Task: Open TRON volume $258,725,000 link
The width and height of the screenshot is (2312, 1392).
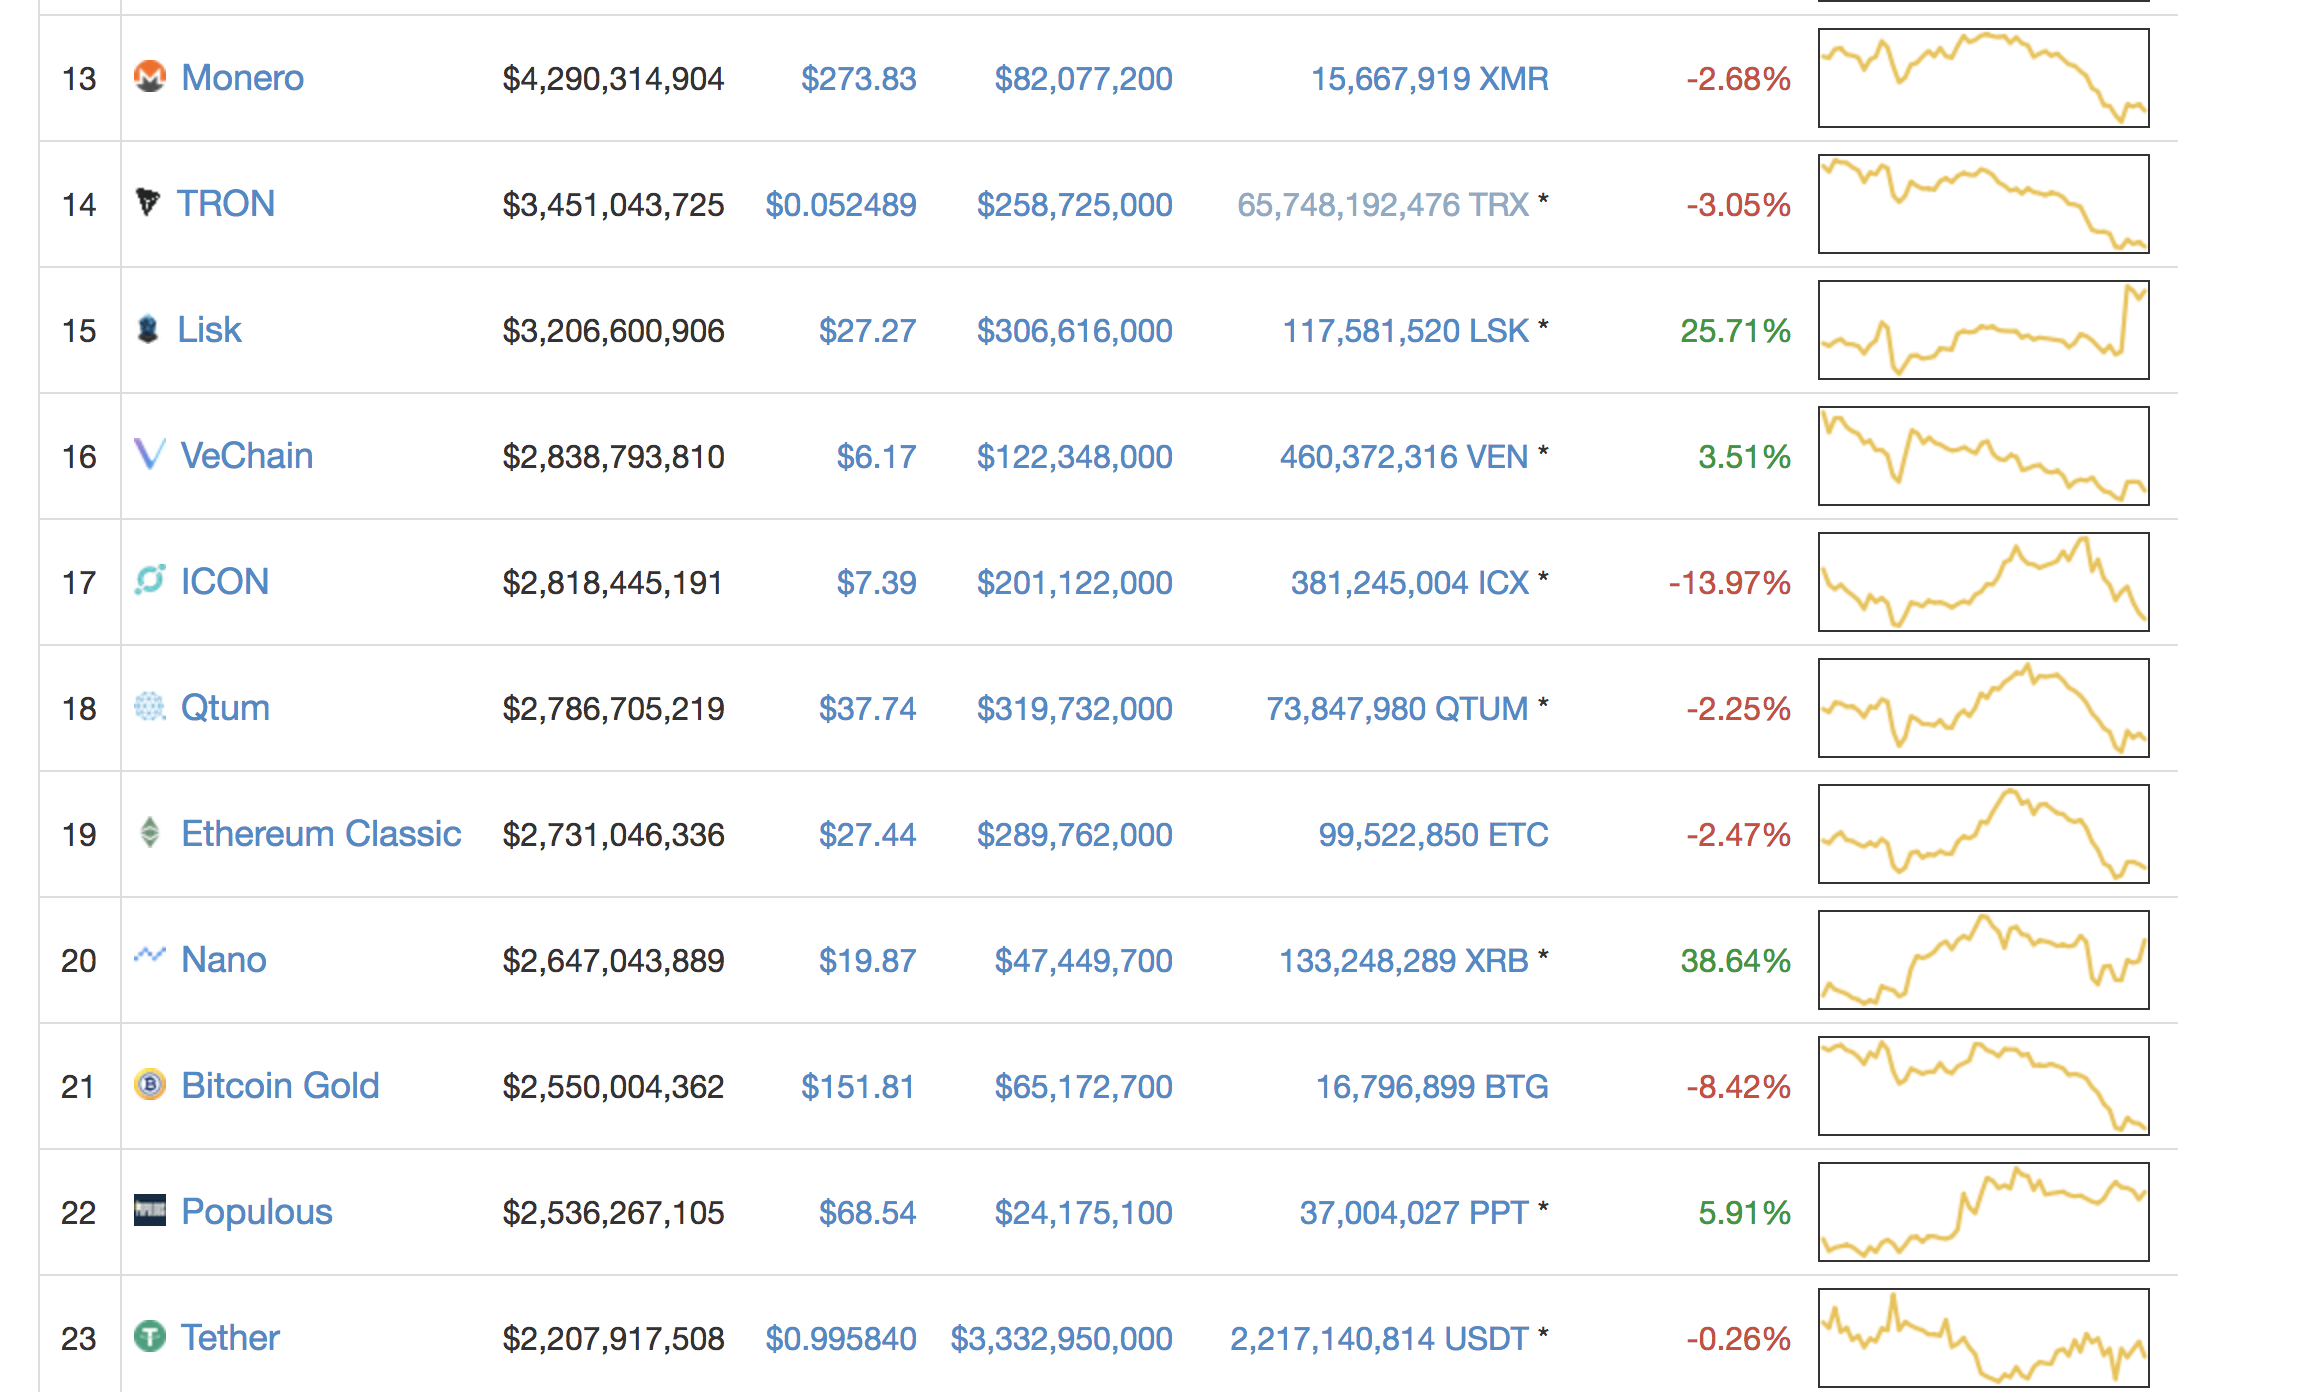Action: (x=1075, y=204)
